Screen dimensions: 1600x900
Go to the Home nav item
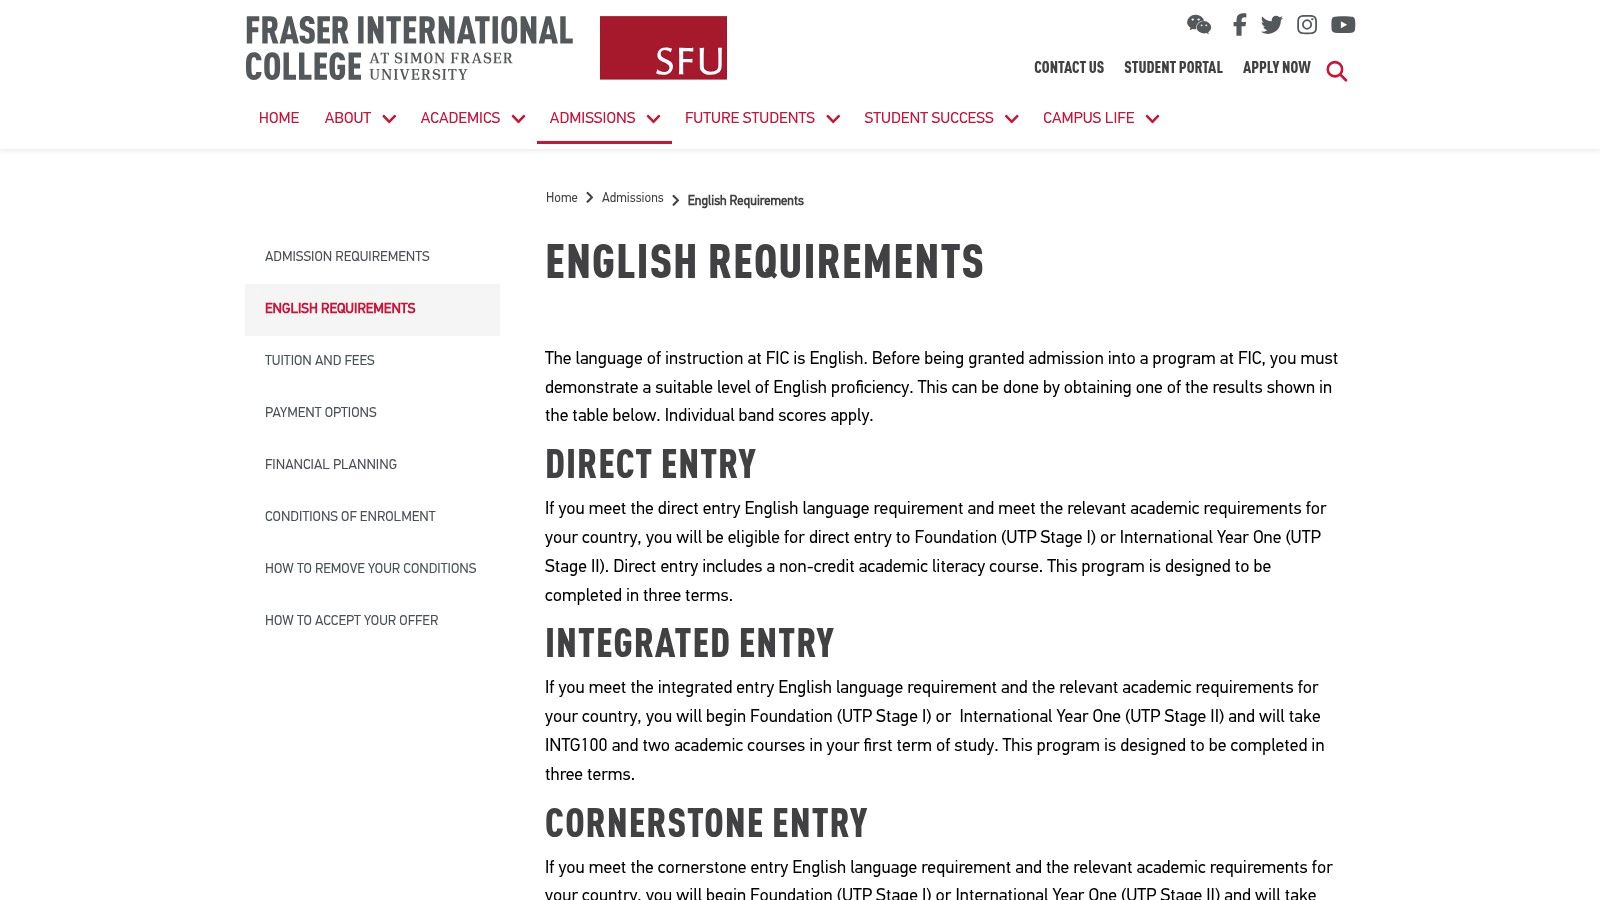point(279,118)
